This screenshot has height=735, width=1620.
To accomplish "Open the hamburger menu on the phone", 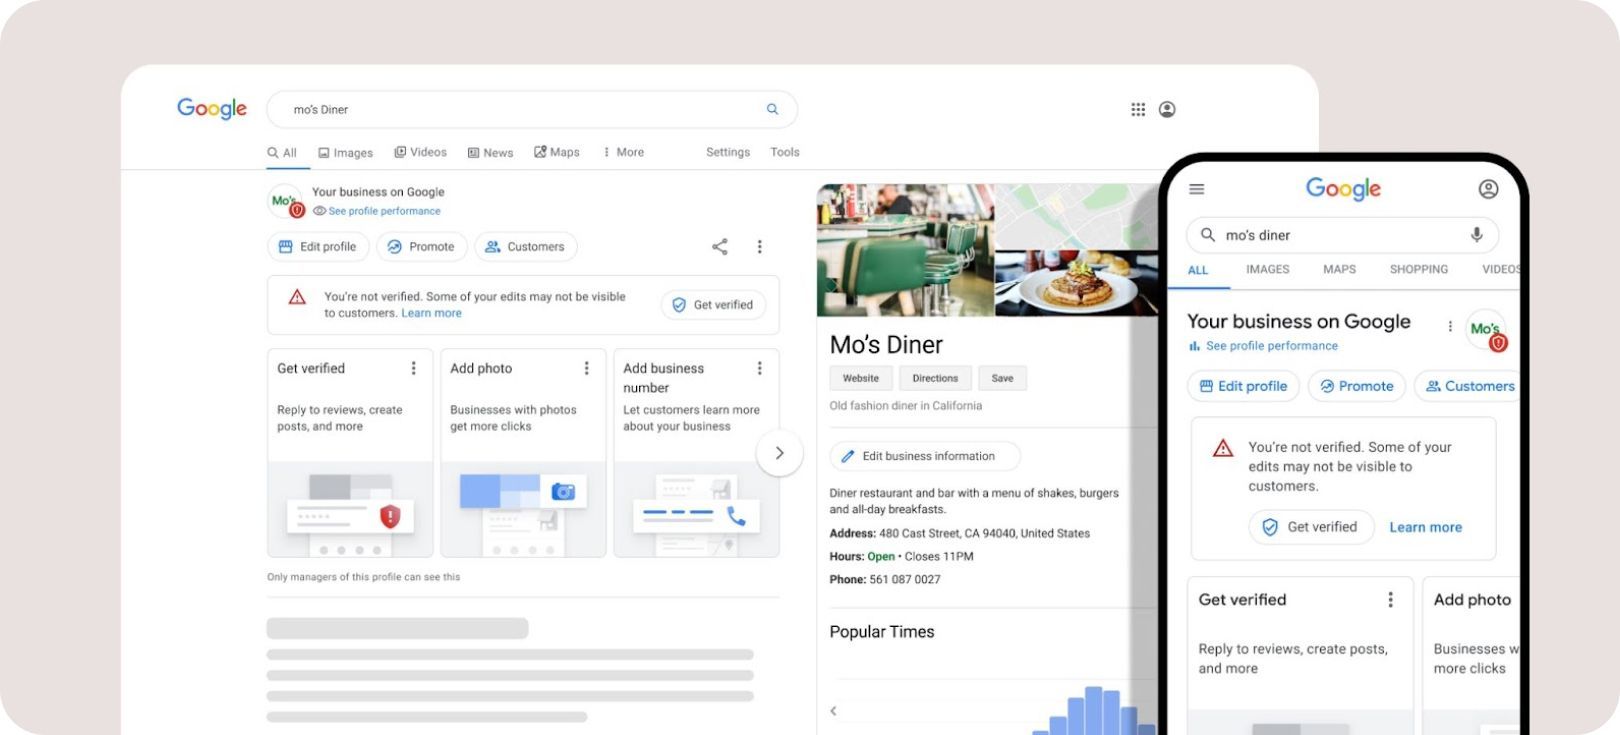I will tap(1196, 189).
